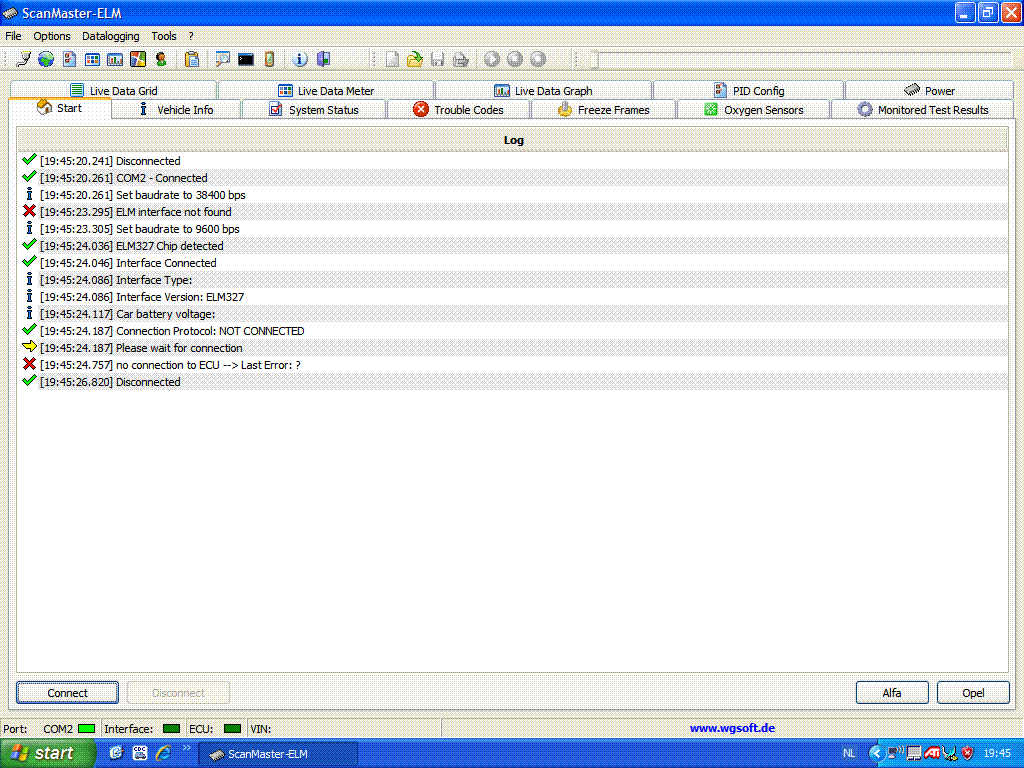The width and height of the screenshot is (1024, 768).
Task: Click the magnifier monitor icon in toolbar
Action: [x=222, y=60]
